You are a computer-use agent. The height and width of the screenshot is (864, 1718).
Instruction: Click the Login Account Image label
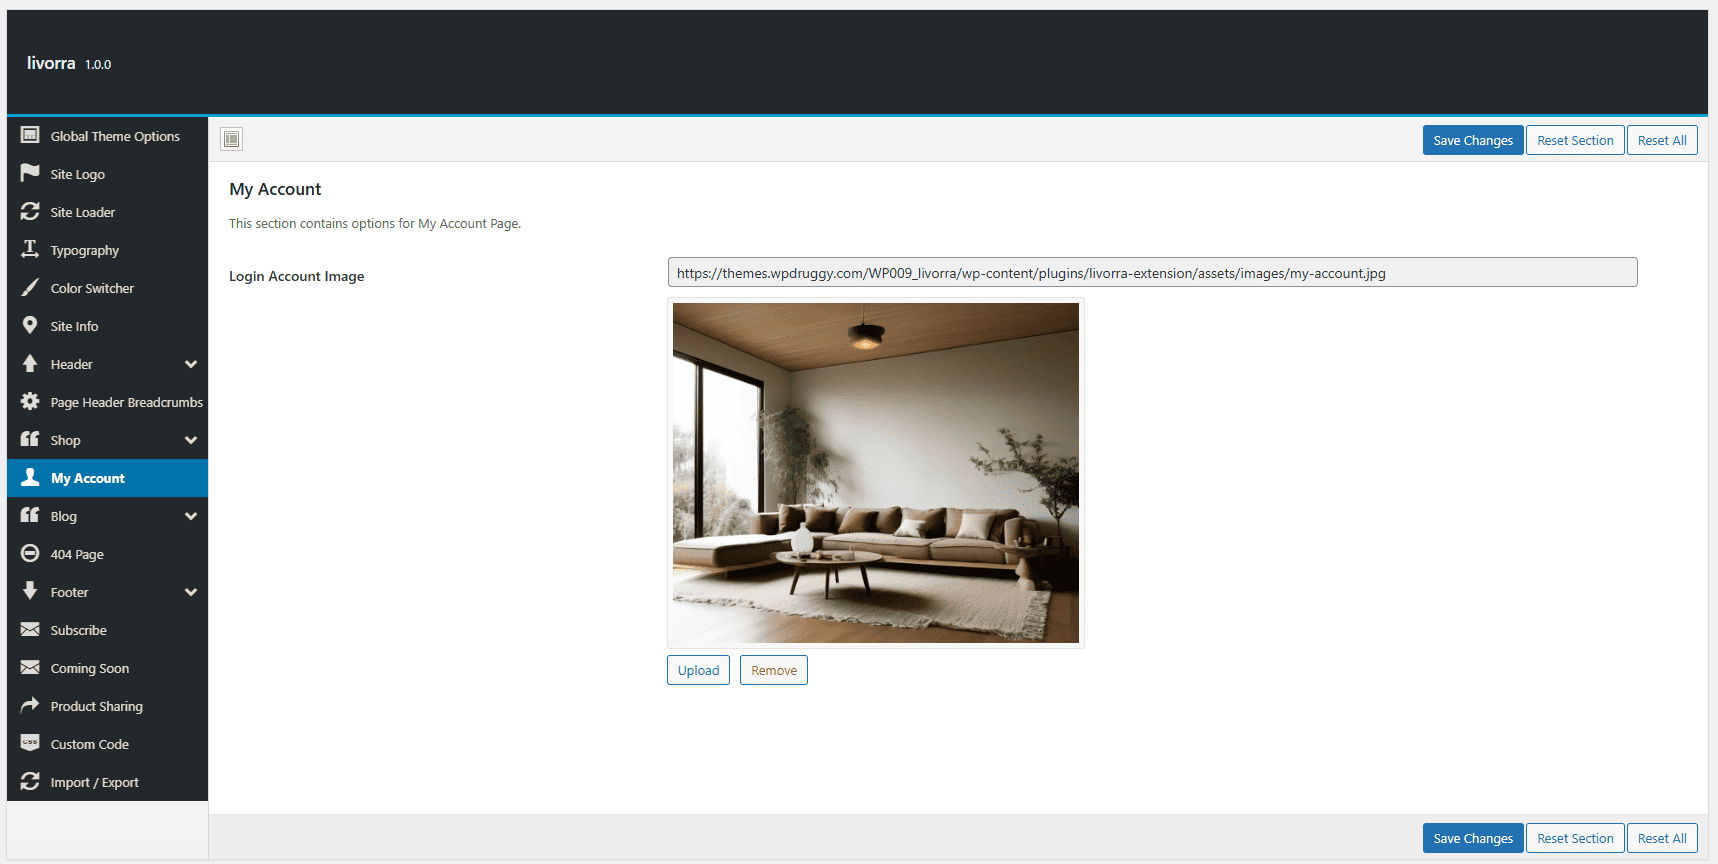tap(296, 276)
